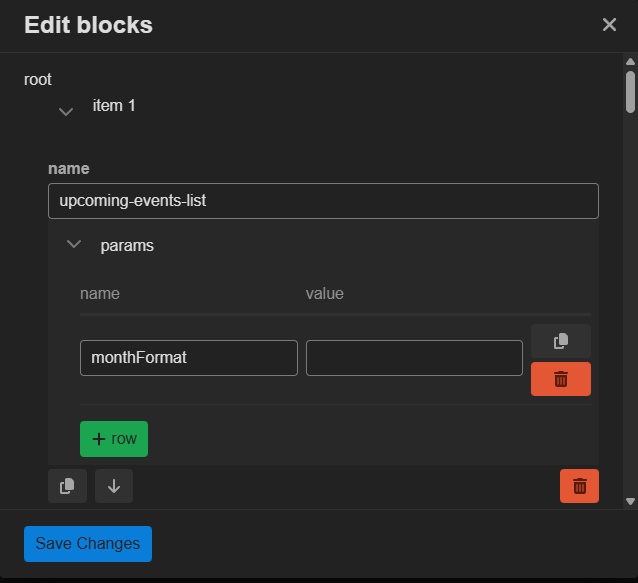The width and height of the screenshot is (638, 583).
Task: Collapse the params section chevron
Action: click(x=74, y=244)
